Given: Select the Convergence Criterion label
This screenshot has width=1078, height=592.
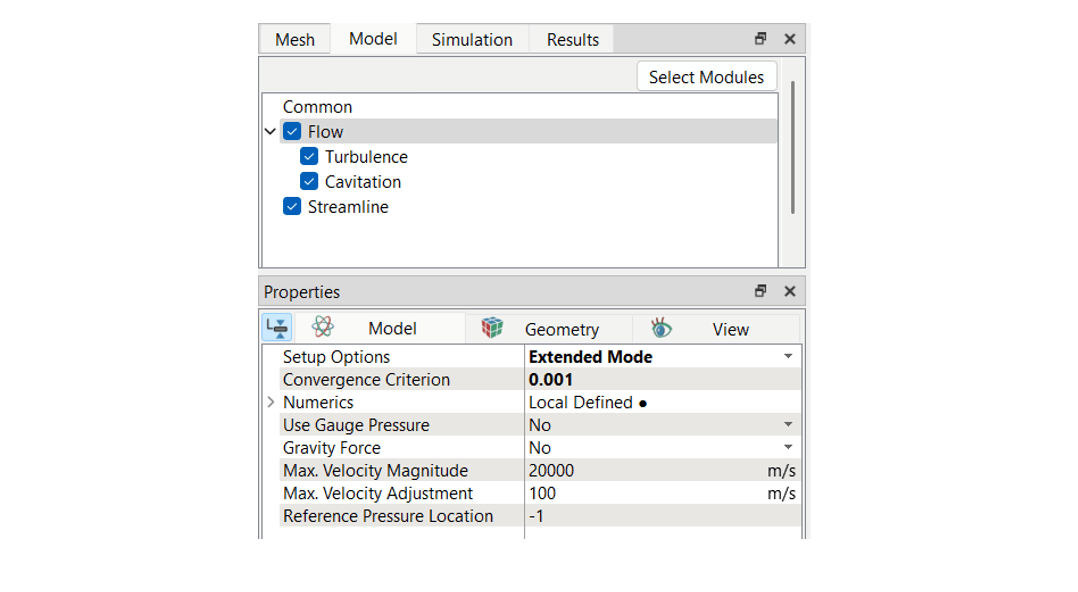Looking at the screenshot, I should (366, 380).
